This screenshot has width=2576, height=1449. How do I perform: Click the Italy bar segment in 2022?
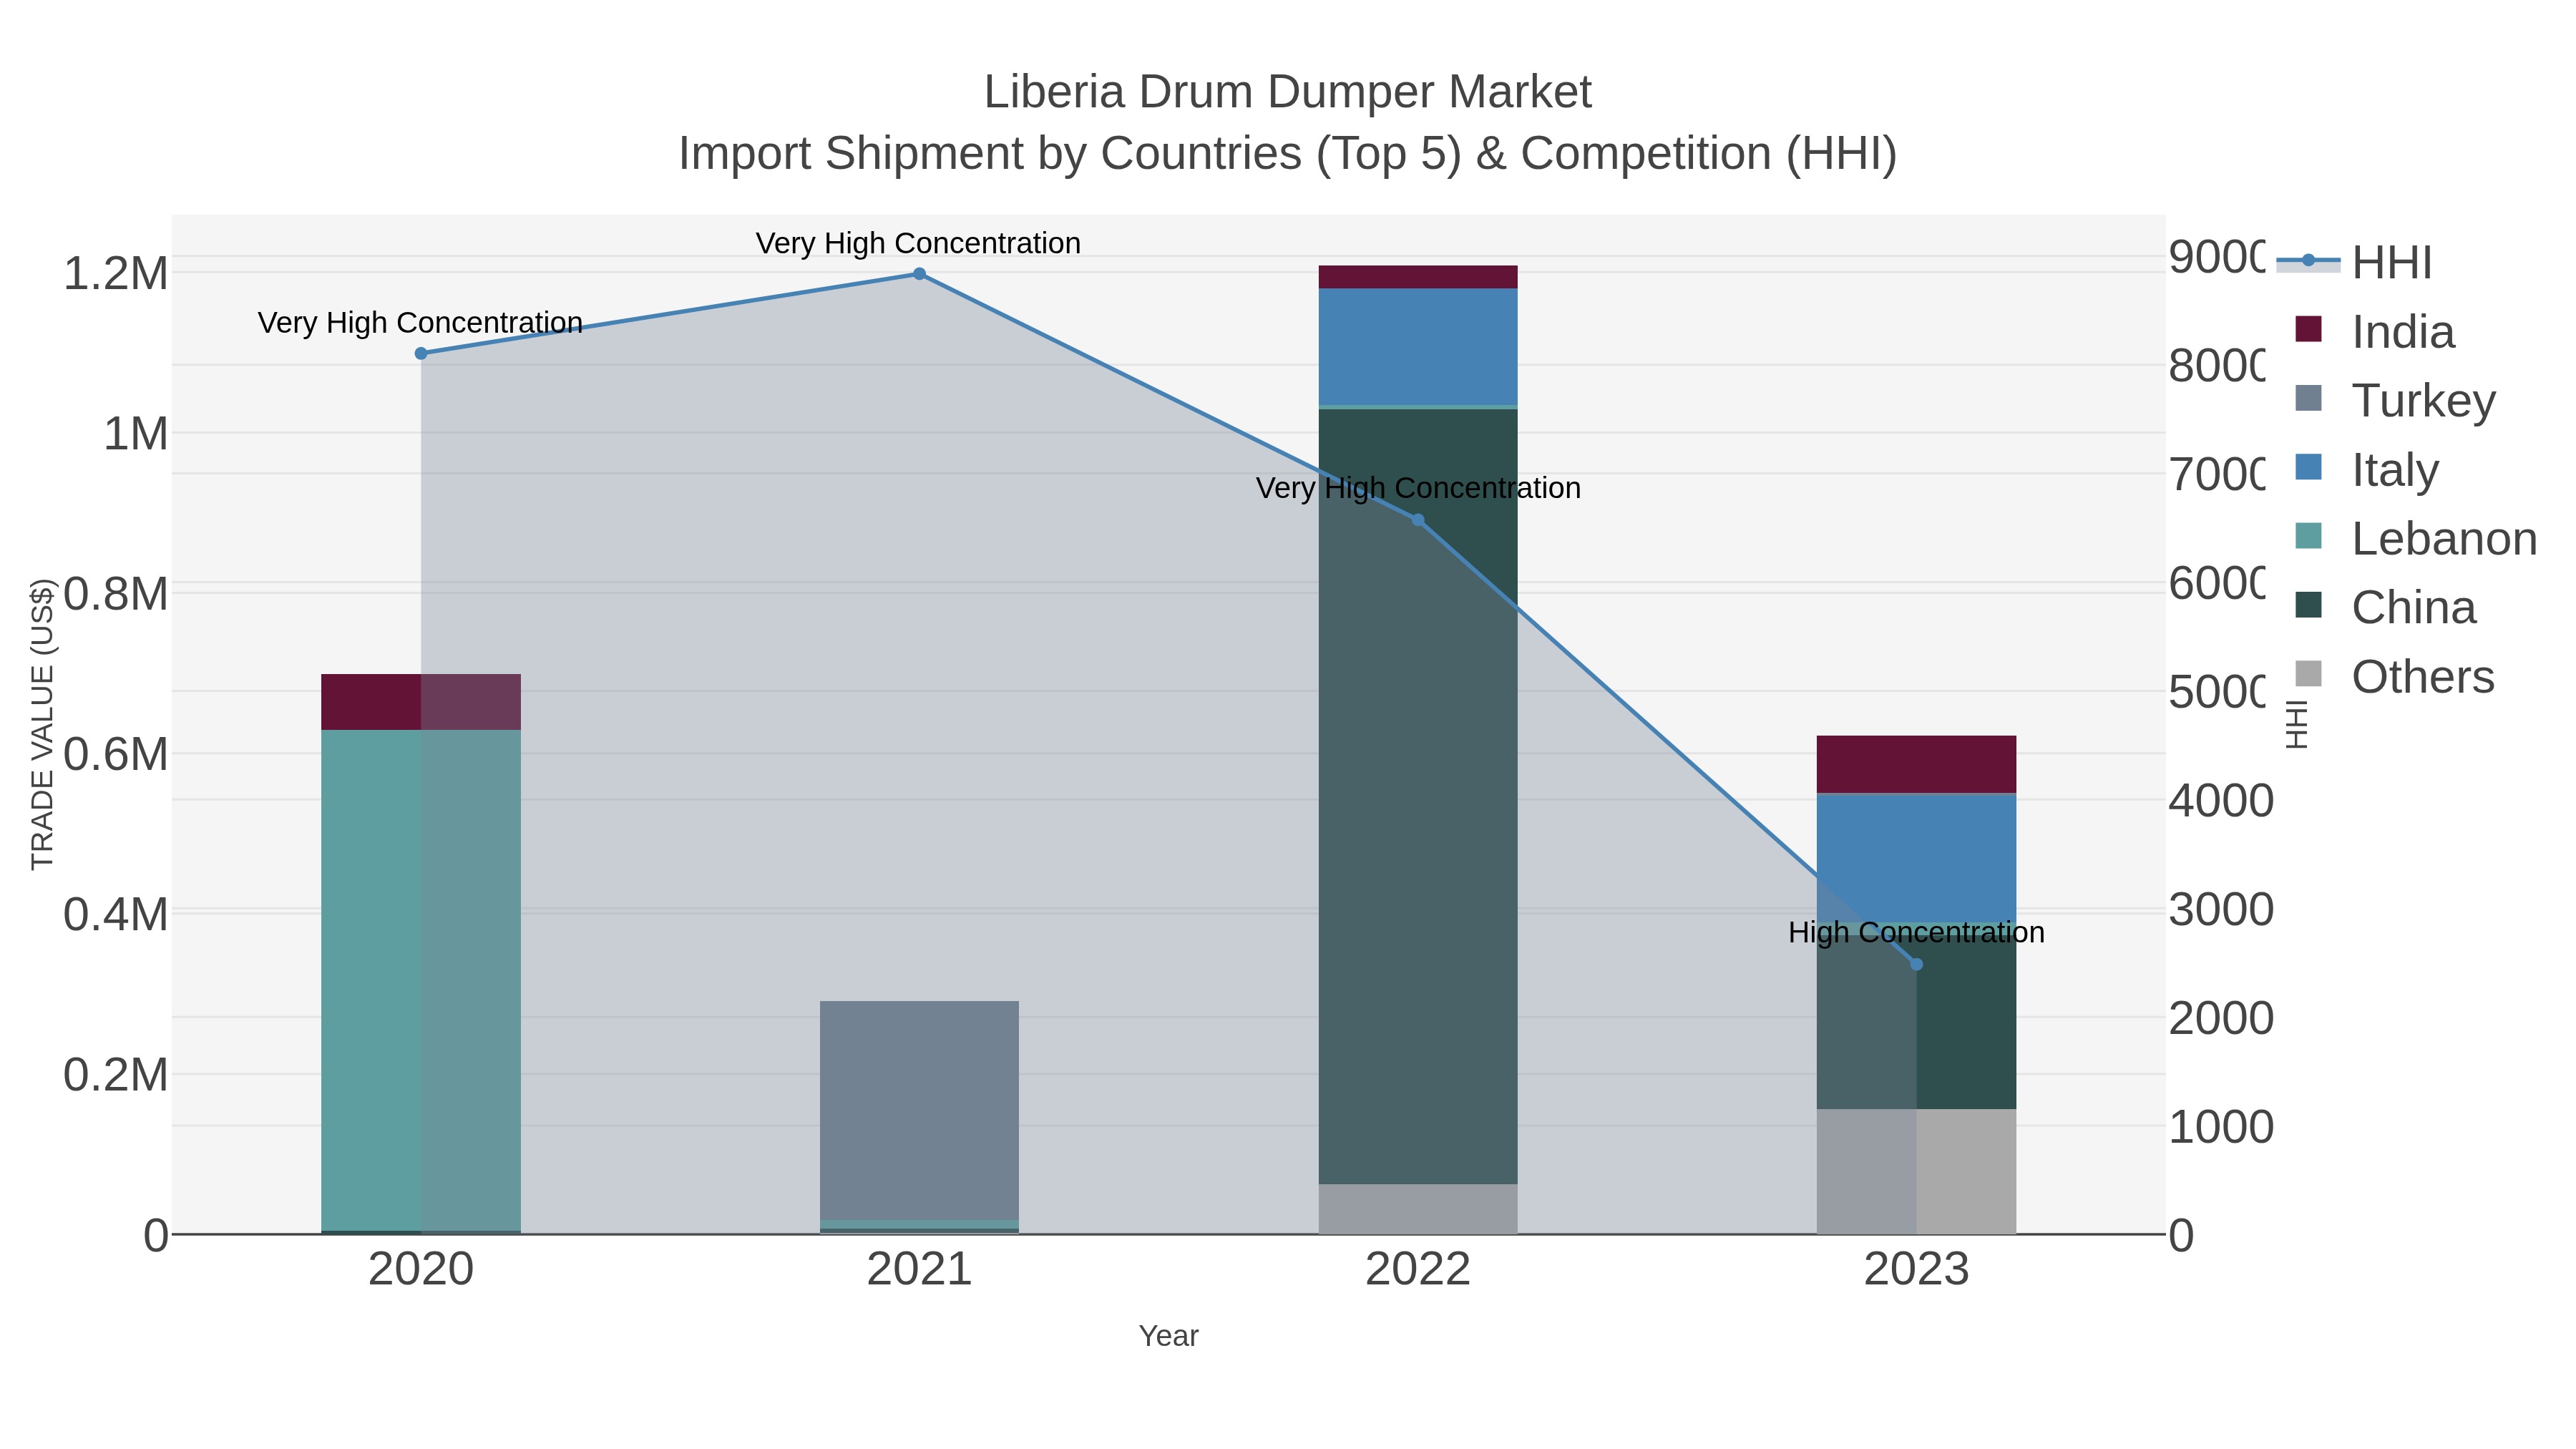[x=1418, y=346]
